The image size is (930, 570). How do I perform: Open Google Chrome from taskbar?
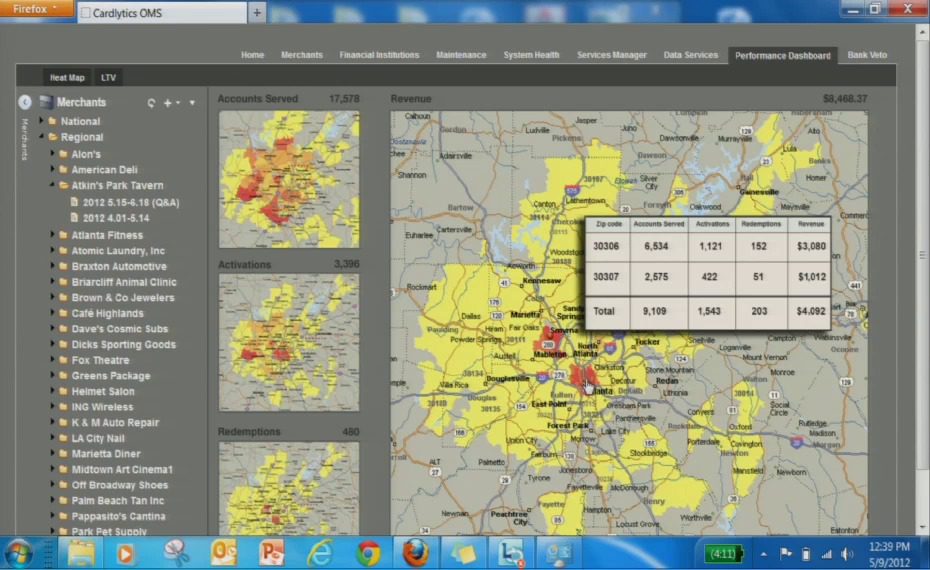368,554
